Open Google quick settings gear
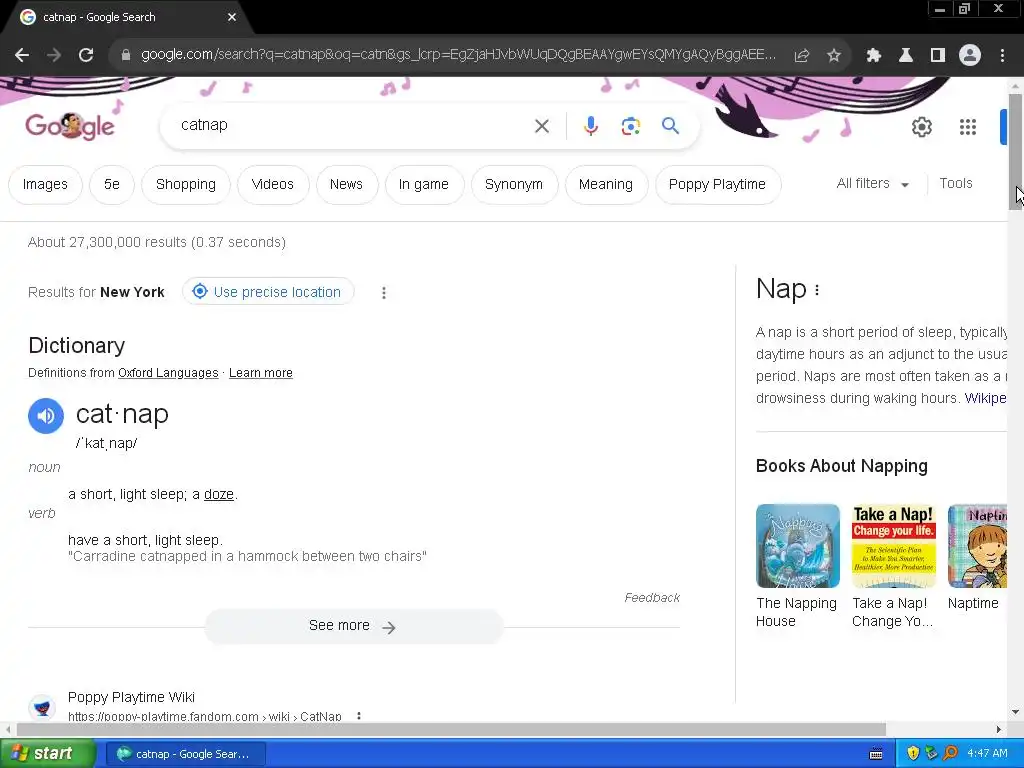This screenshot has width=1024, height=768. pyautogui.click(x=921, y=127)
